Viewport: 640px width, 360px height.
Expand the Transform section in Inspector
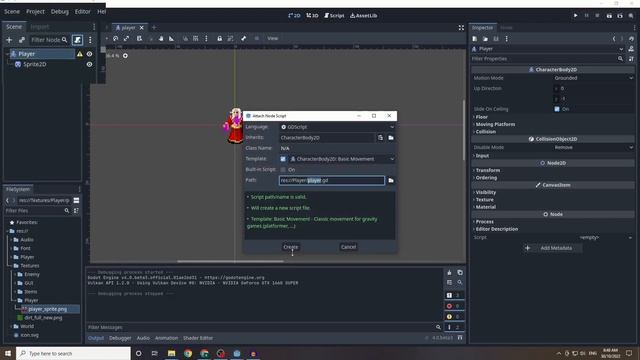[x=487, y=170]
